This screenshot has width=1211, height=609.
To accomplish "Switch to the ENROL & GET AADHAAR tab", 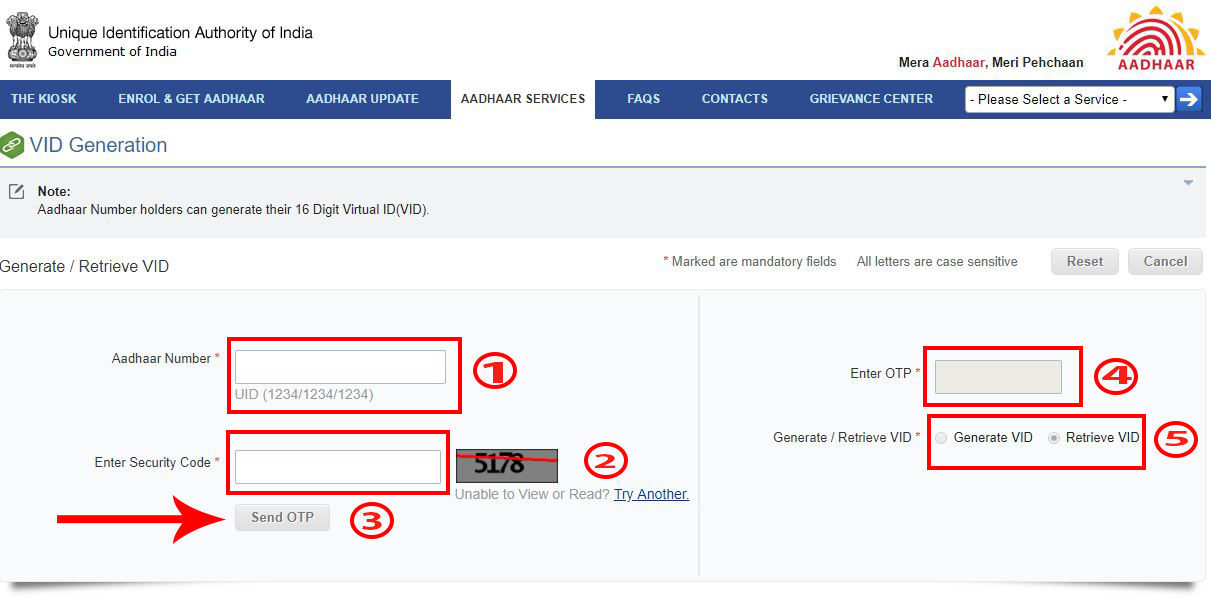I will pyautogui.click(x=191, y=99).
